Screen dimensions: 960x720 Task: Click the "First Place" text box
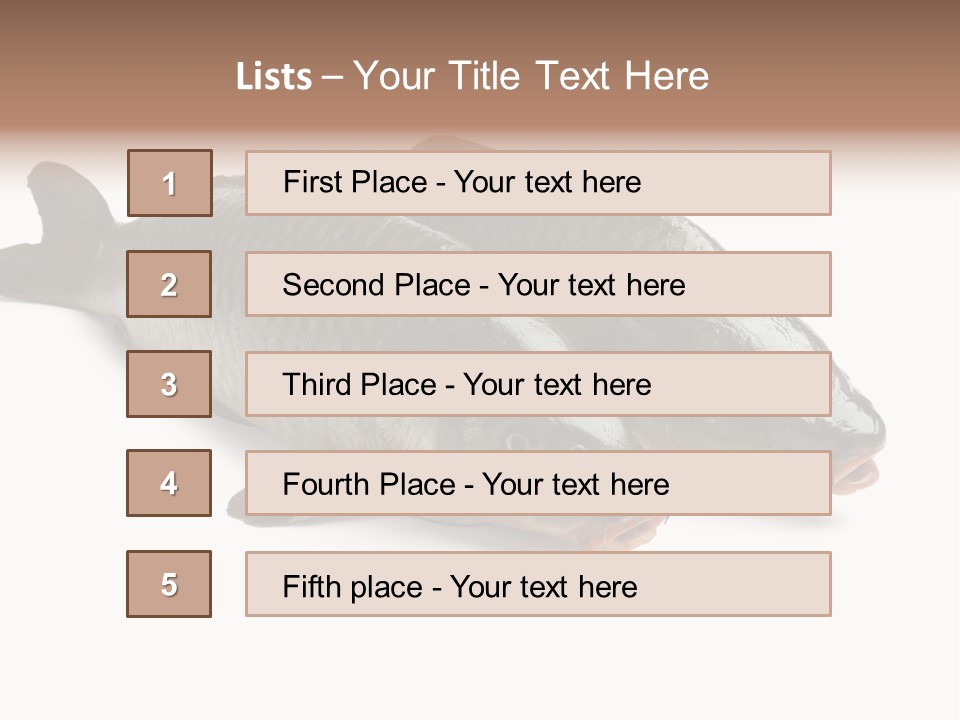(538, 183)
